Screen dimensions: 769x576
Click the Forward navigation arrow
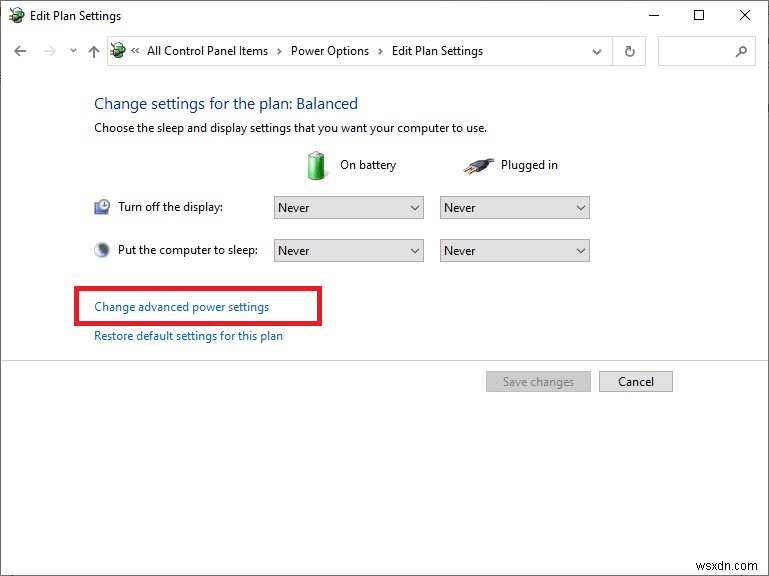pyautogui.click(x=49, y=51)
